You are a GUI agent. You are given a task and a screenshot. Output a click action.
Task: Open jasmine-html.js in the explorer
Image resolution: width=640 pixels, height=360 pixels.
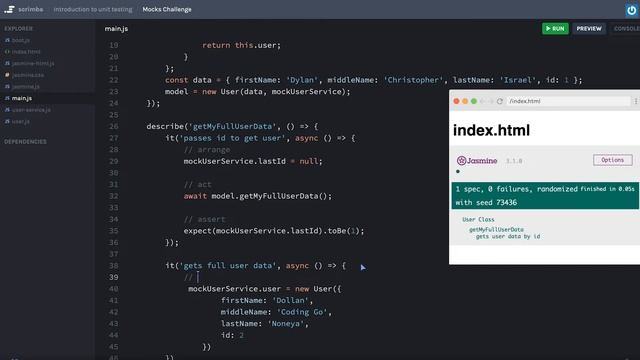pyautogui.click(x=33, y=63)
